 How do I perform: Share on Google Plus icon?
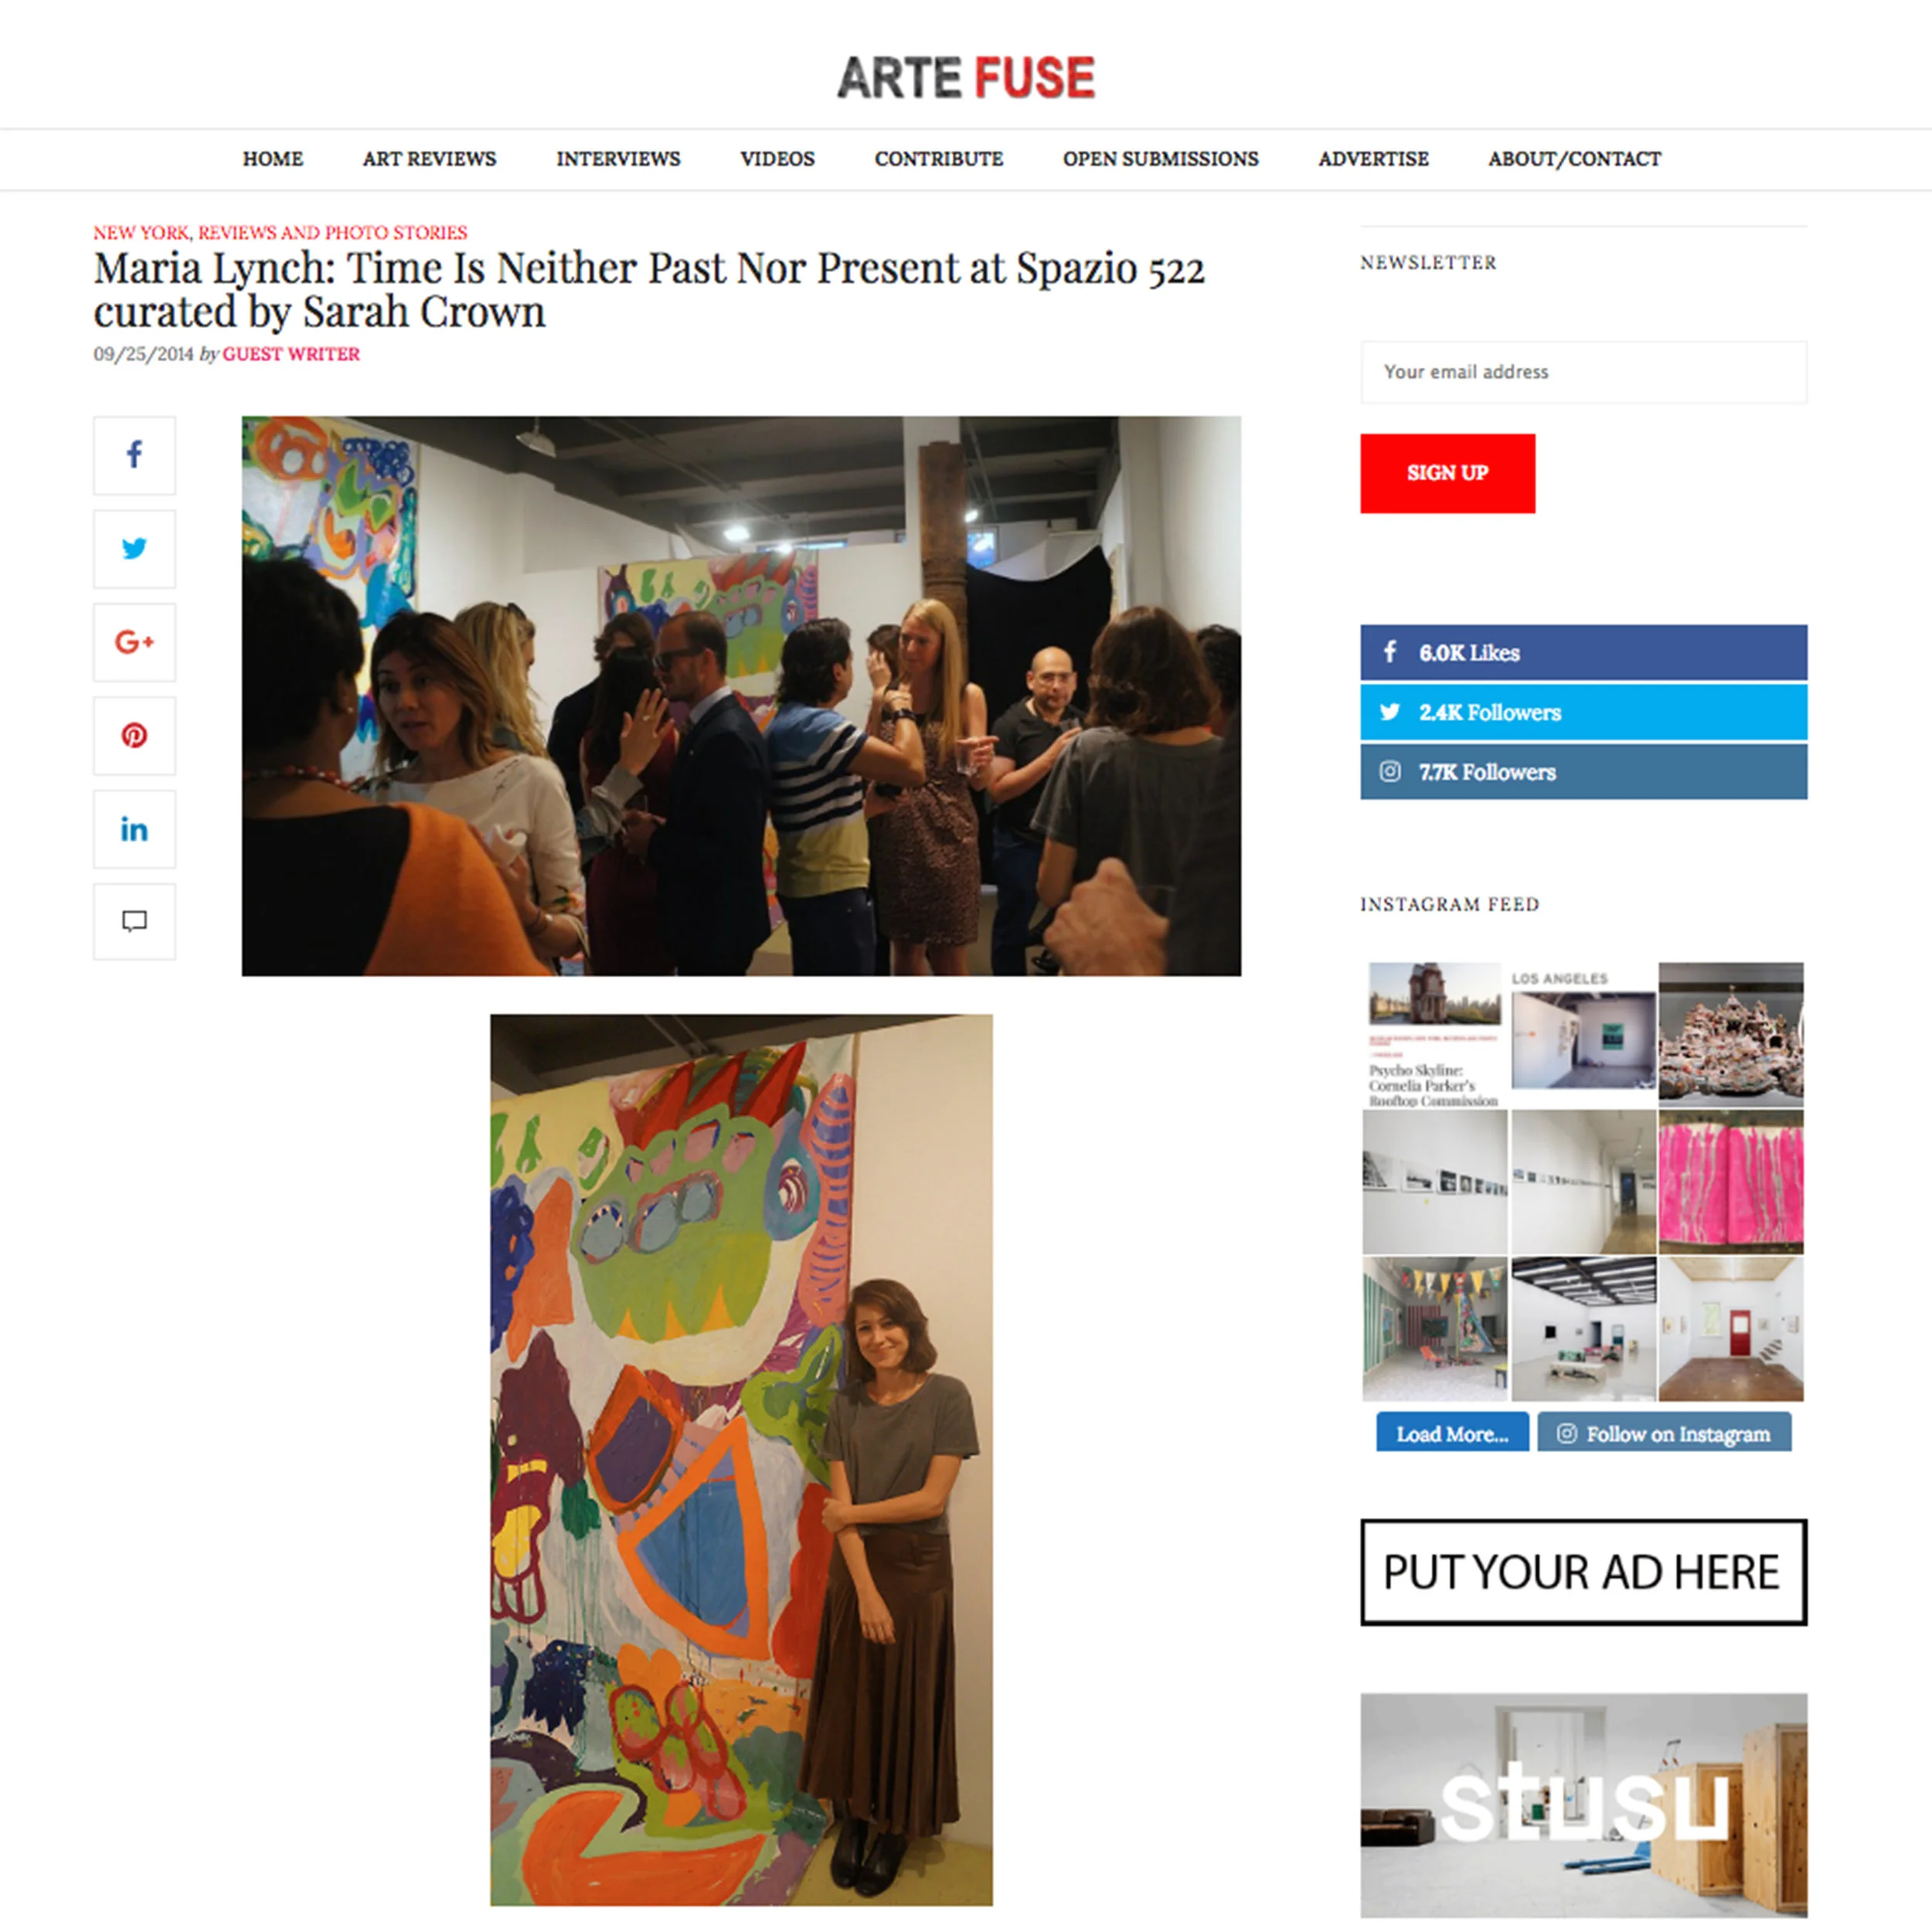pos(134,642)
